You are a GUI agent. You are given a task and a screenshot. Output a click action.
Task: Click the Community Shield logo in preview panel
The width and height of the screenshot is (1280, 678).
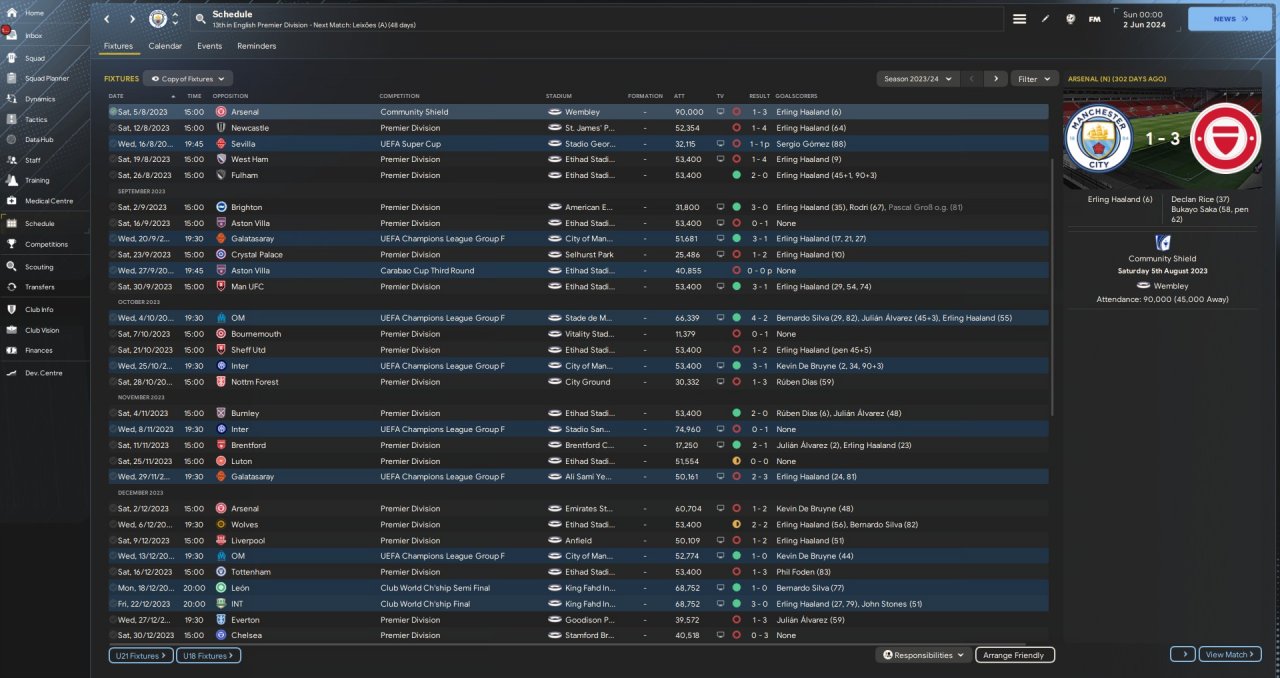[x=1162, y=241]
